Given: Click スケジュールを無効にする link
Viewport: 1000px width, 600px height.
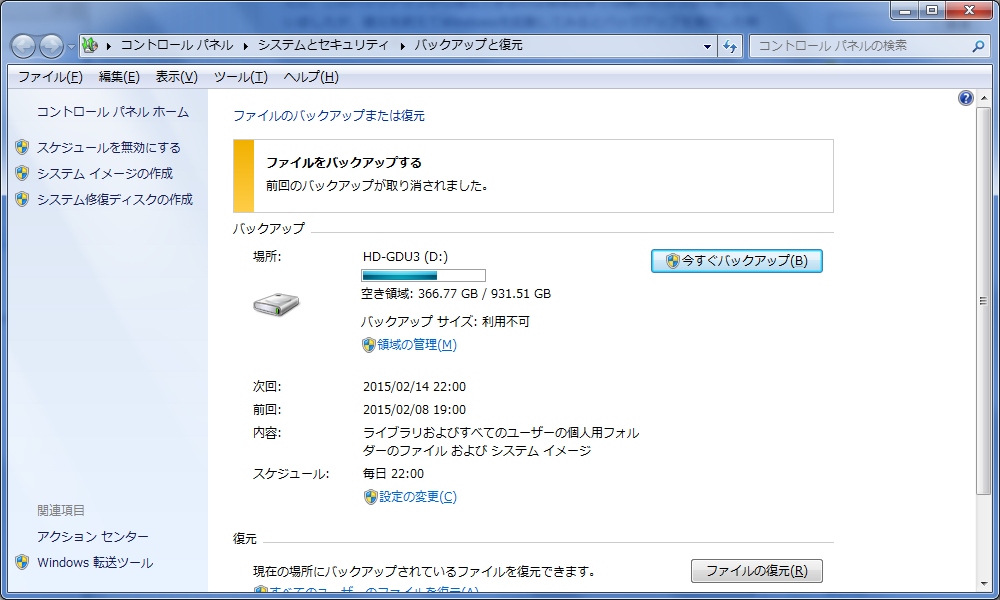Looking at the screenshot, I should tap(108, 147).
